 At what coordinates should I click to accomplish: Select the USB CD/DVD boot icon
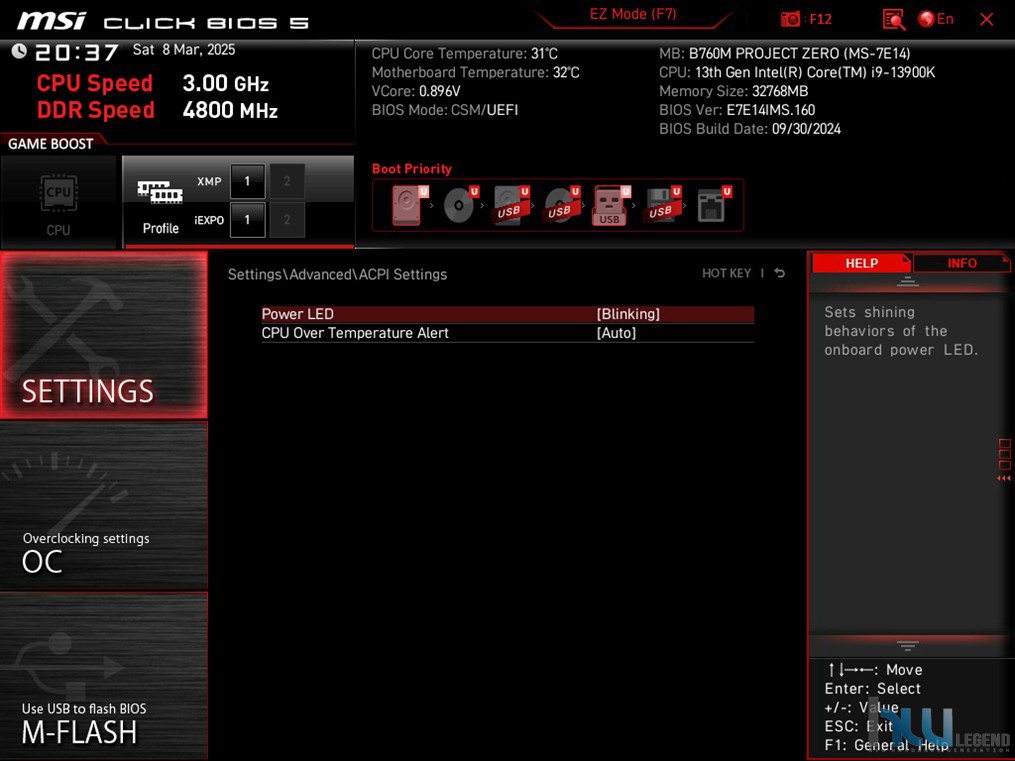tap(561, 205)
